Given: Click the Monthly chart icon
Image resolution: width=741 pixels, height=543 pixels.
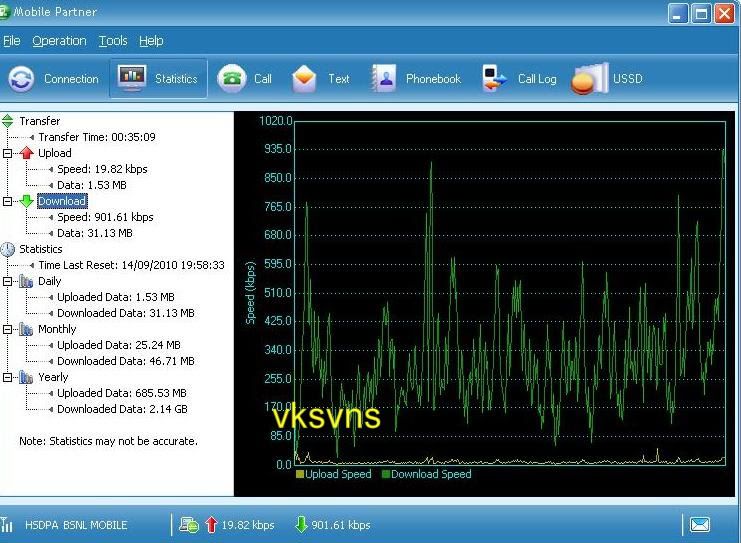Looking at the screenshot, I should (x=26, y=329).
